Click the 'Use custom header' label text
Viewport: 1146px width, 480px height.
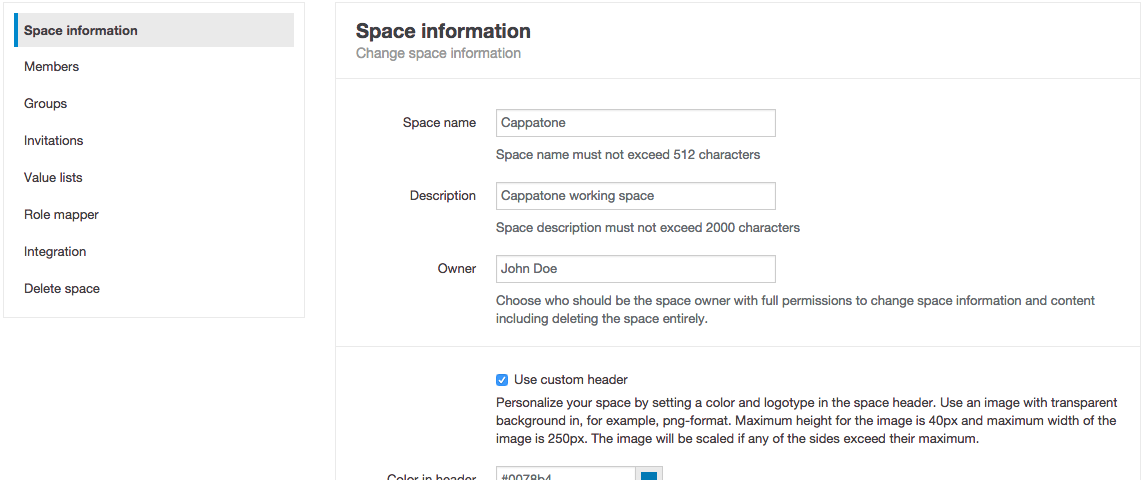pyautogui.click(x=571, y=380)
